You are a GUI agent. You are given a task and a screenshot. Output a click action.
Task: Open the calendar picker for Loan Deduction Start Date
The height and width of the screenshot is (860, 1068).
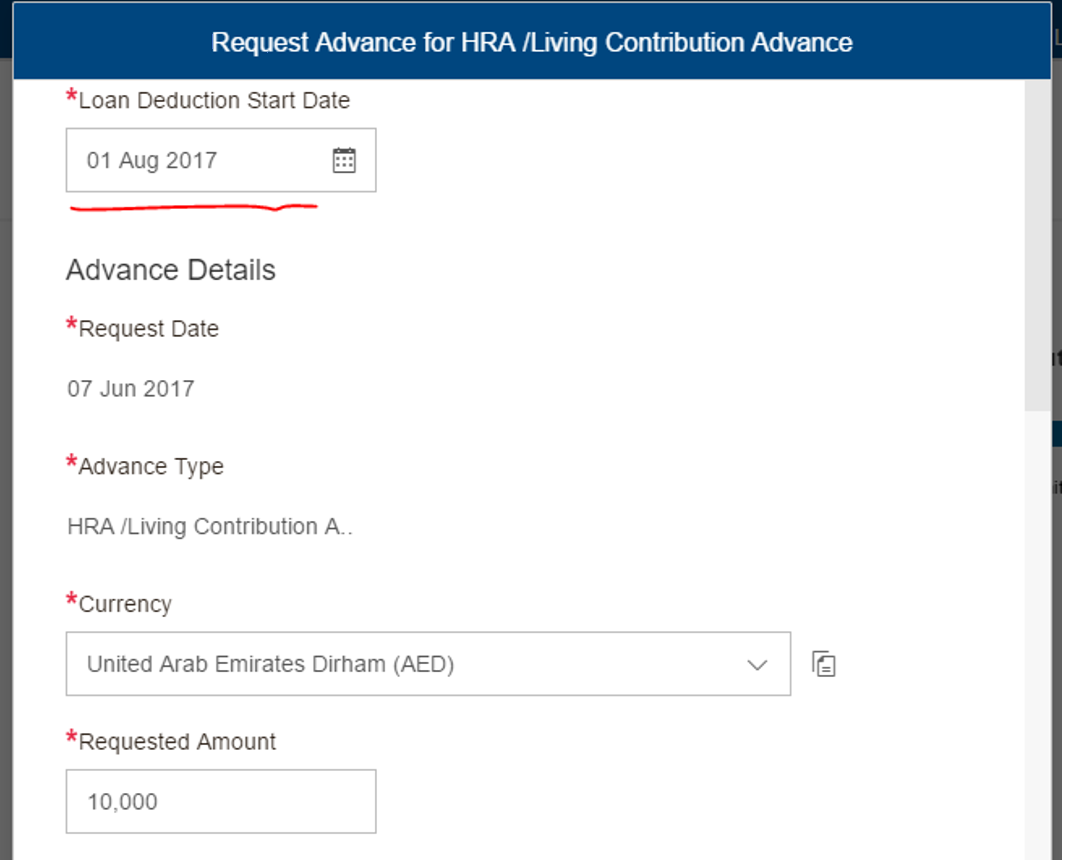tap(344, 161)
